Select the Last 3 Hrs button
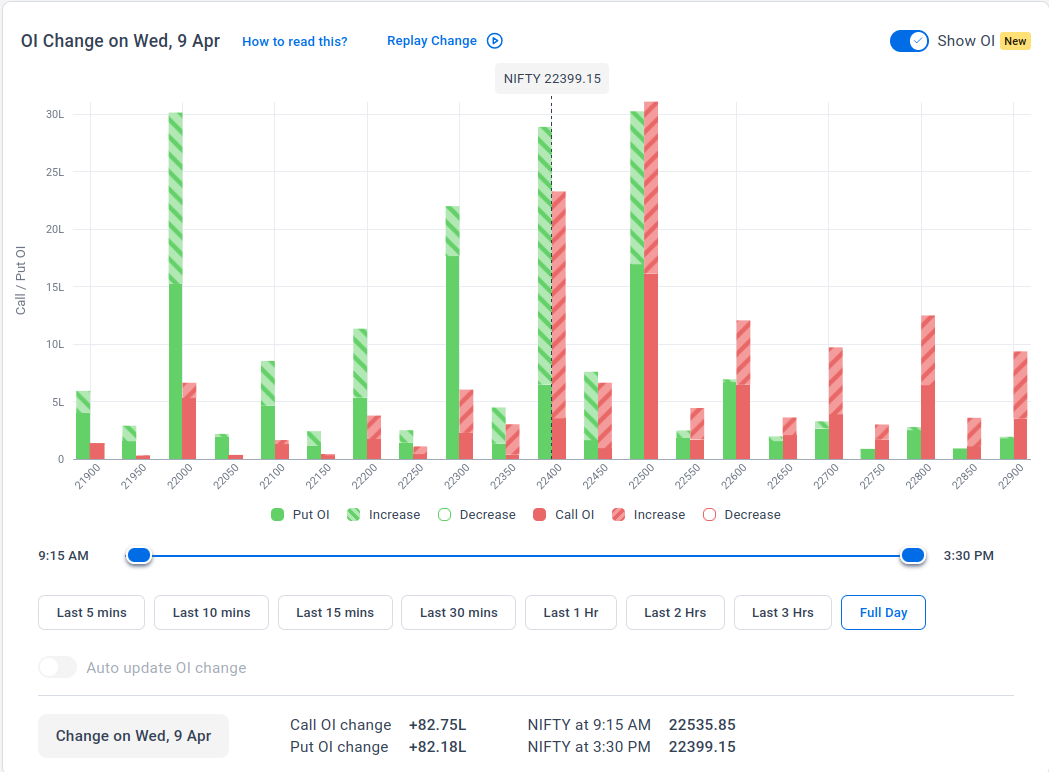 pos(783,612)
